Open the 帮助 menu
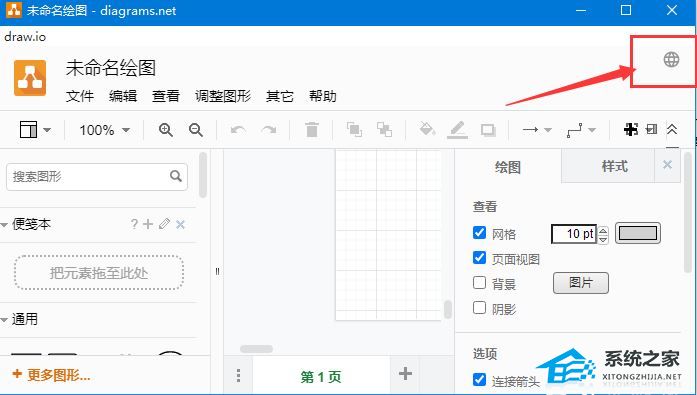The height and width of the screenshot is (395, 697). tap(323, 96)
